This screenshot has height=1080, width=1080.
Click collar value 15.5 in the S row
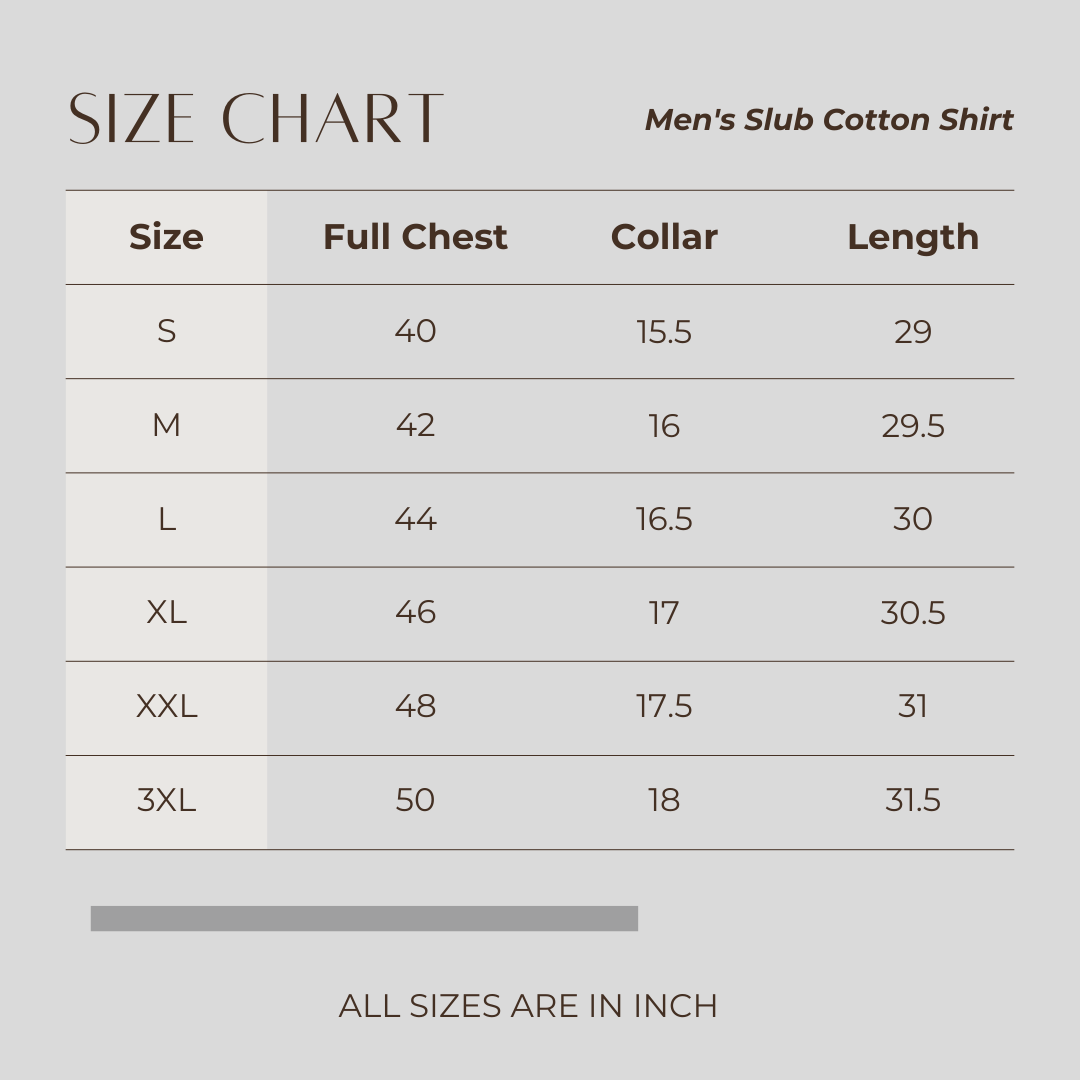coord(664,331)
